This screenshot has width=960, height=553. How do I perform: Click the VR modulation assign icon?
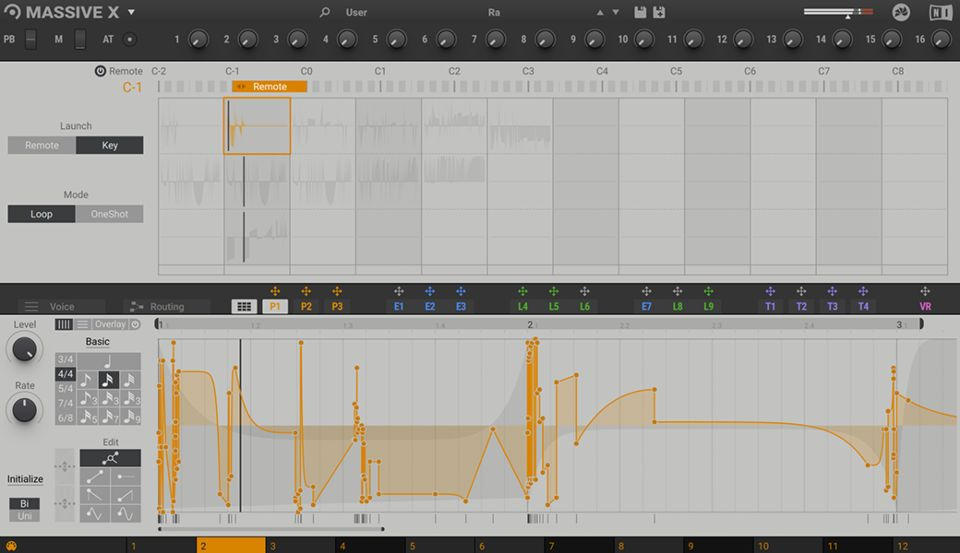coord(925,292)
